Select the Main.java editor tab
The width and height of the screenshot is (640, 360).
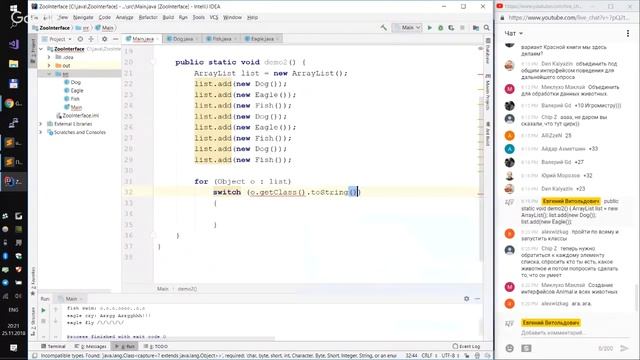point(142,39)
